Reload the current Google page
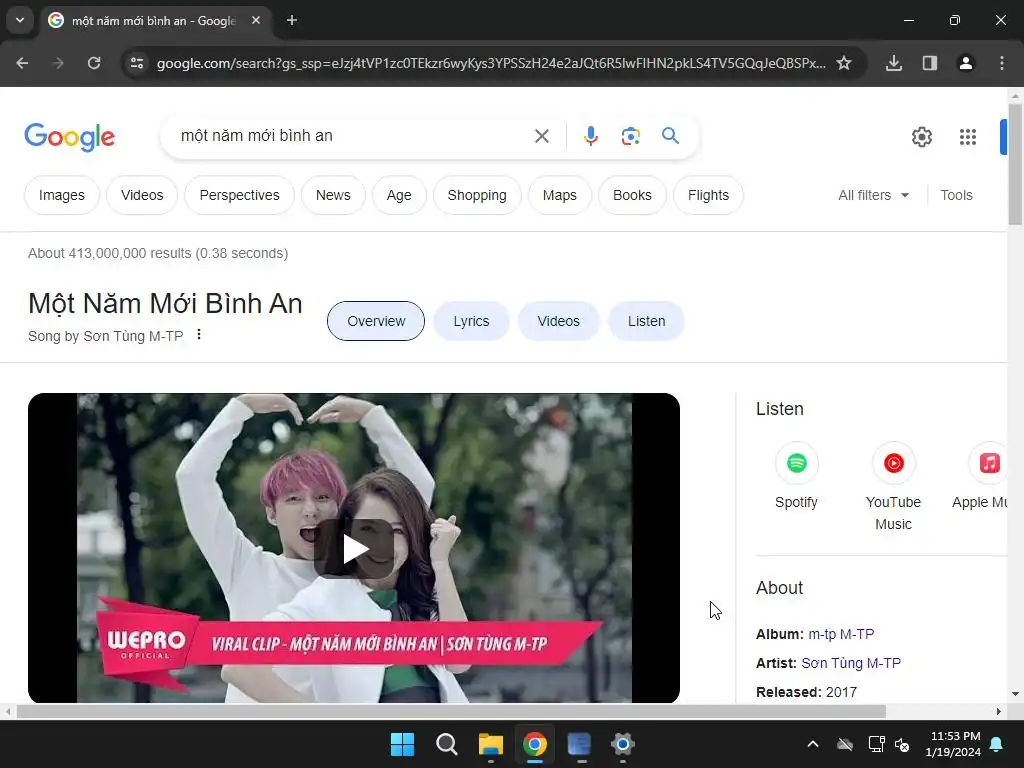 tap(94, 63)
